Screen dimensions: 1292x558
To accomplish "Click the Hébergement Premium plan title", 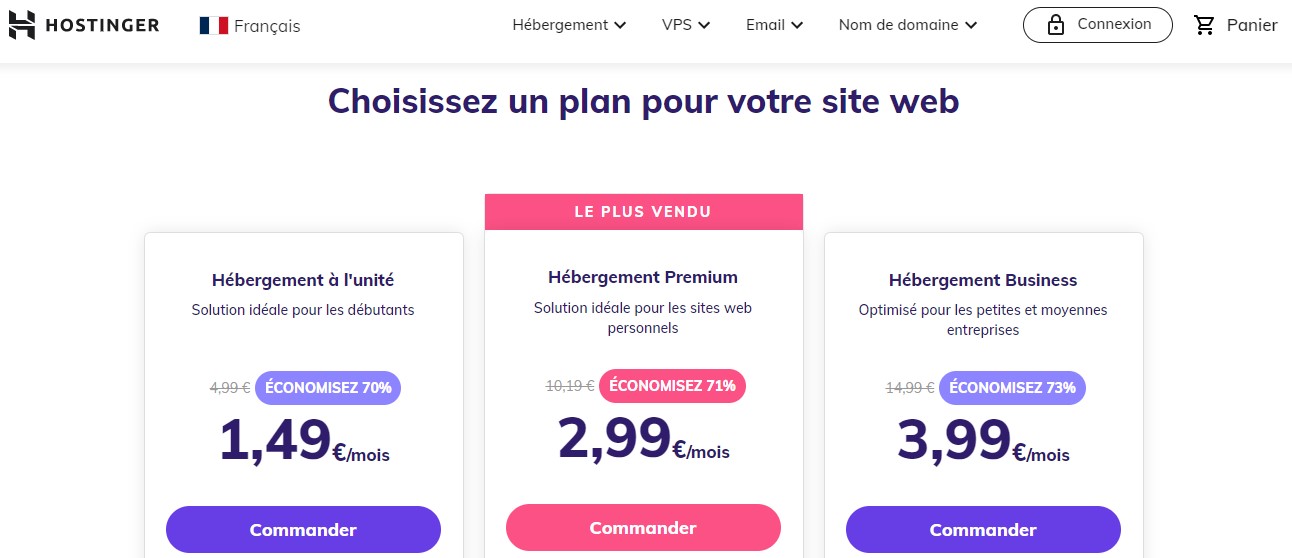I will (643, 277).
